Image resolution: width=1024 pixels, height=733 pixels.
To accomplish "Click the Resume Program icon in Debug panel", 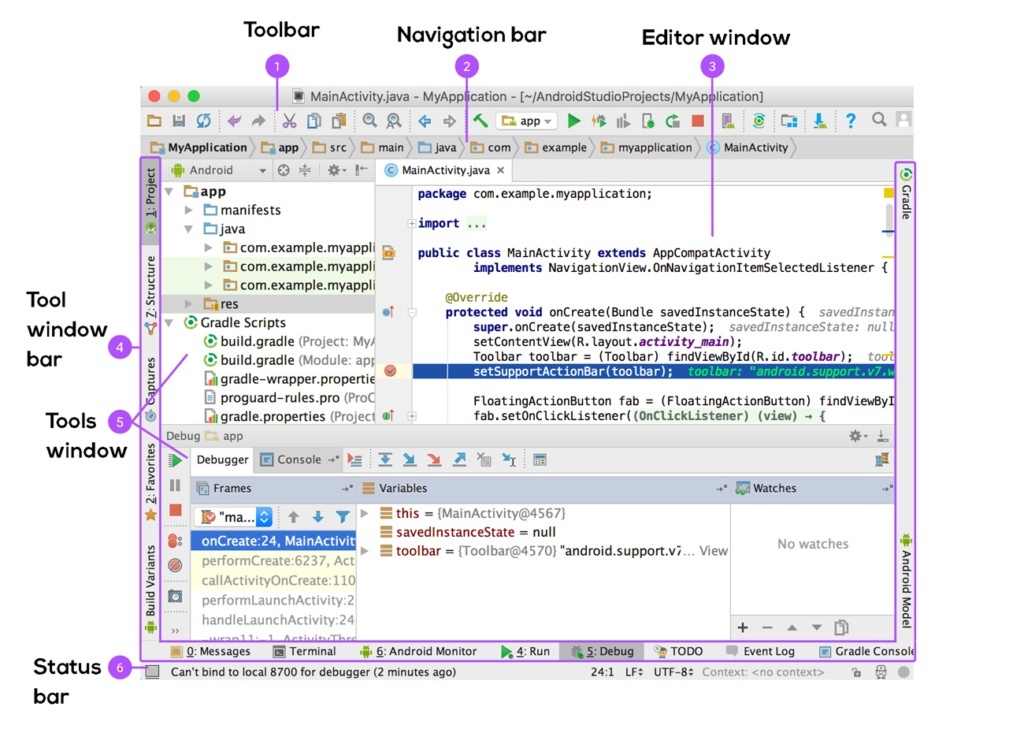I will pyautogui.click(x=175, y=460).
